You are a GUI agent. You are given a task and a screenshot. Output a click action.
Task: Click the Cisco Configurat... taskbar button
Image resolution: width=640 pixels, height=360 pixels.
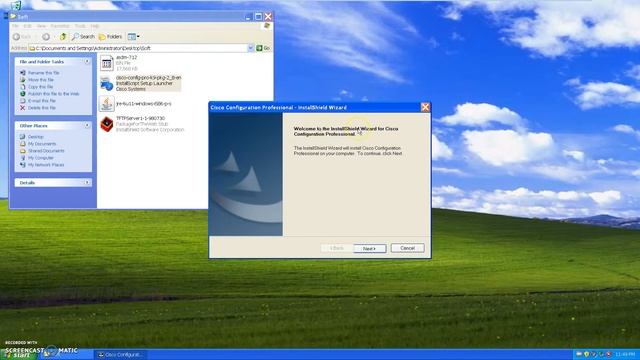(x=121, y=355)
